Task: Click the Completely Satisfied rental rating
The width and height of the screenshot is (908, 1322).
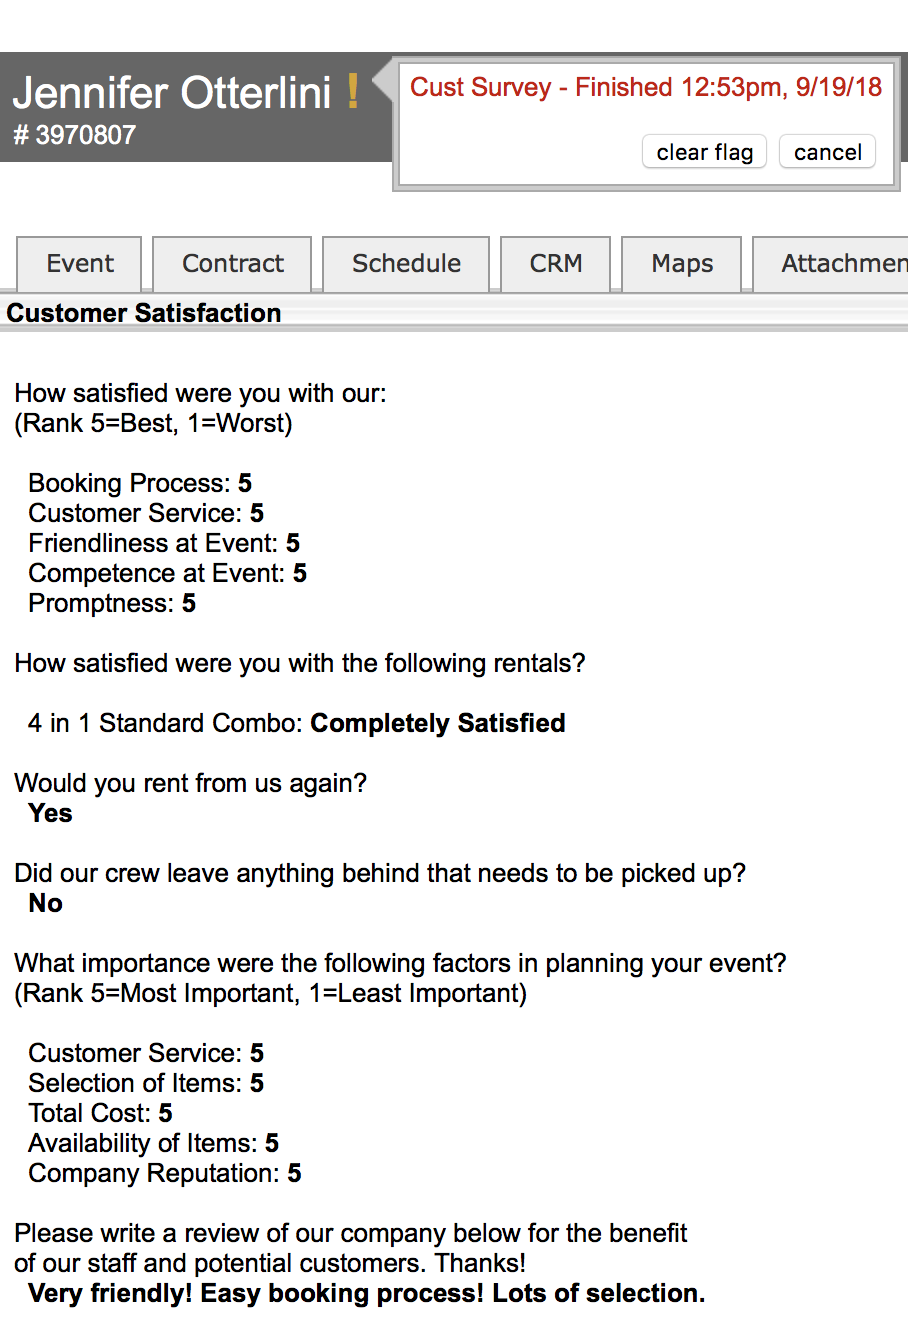Action: [x=437, y=723]
